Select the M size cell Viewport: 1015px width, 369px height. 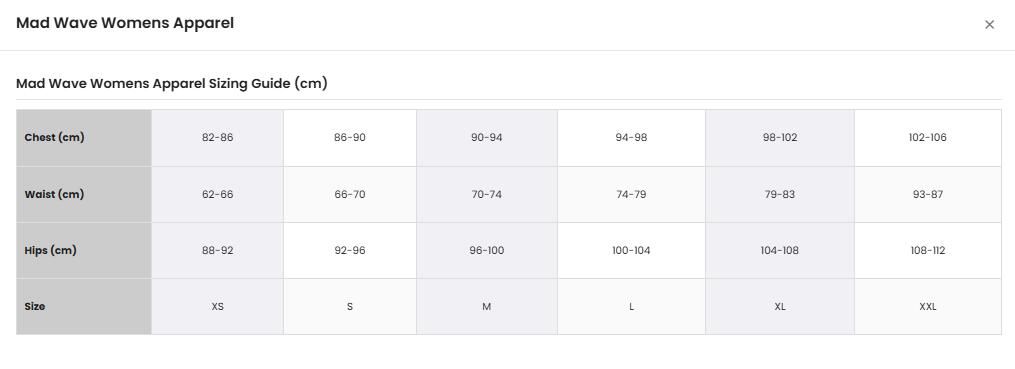pos(487,306)
